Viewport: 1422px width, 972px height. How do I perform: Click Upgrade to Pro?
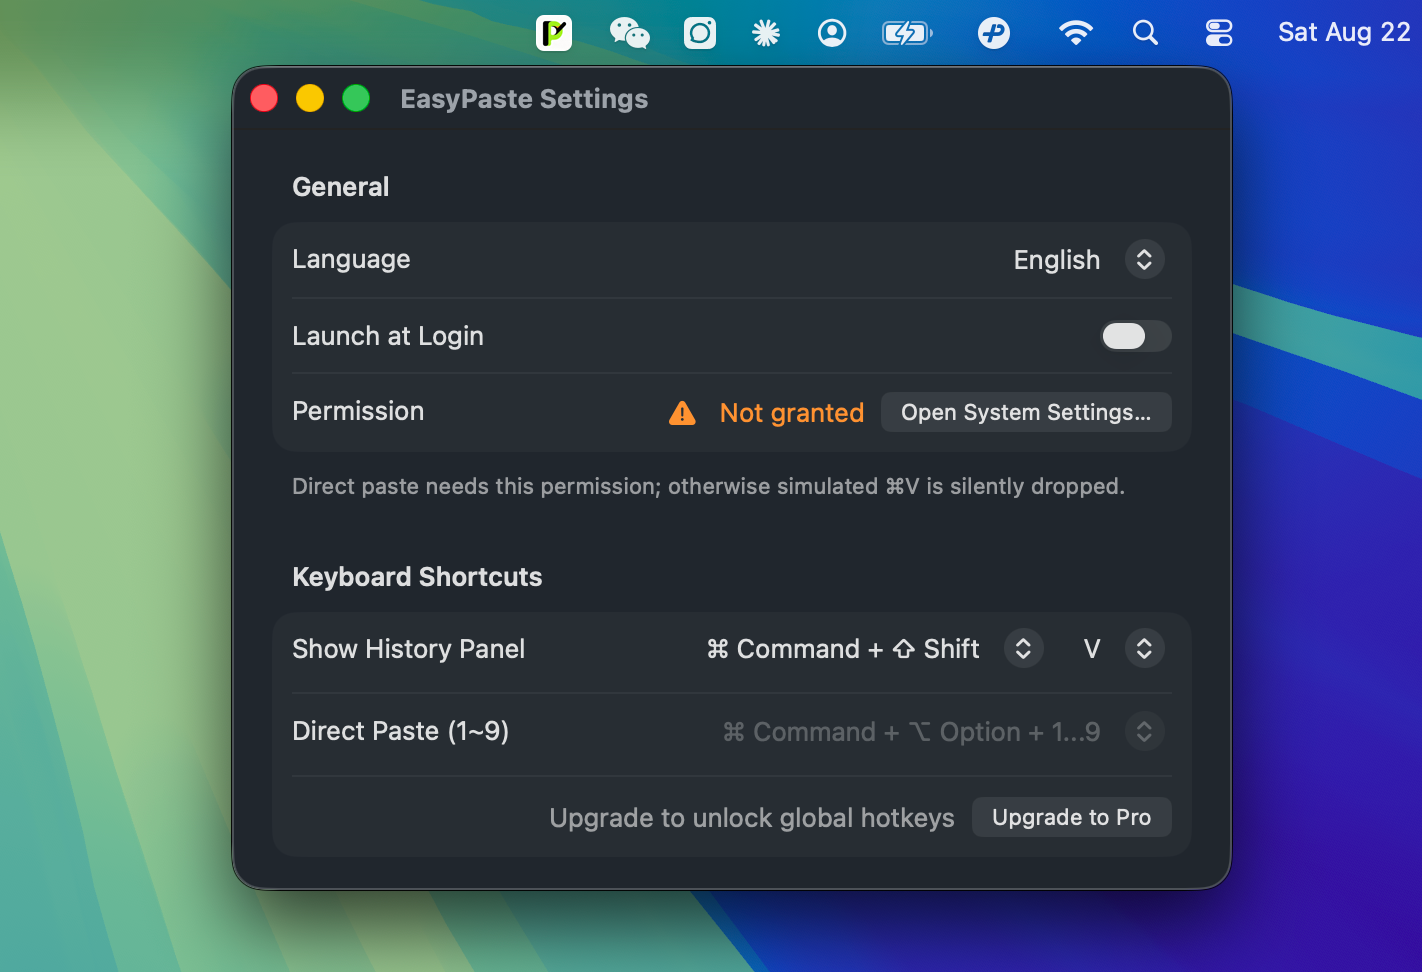point(1072,817)
